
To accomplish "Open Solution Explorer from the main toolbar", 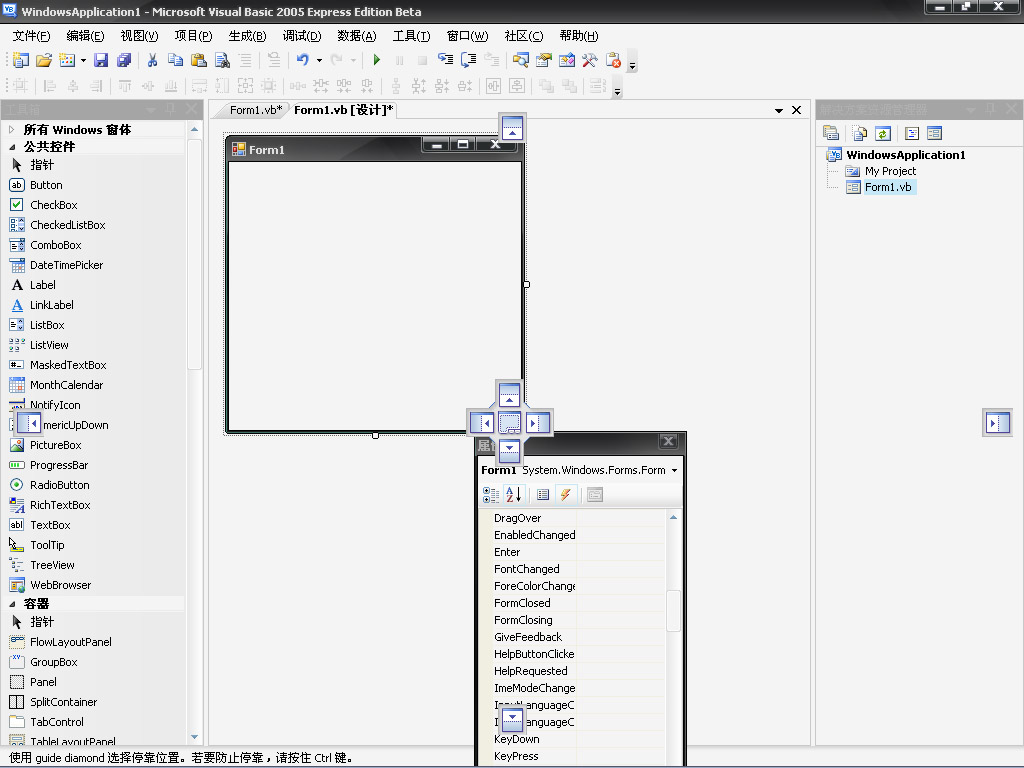I will coord(520,60).
